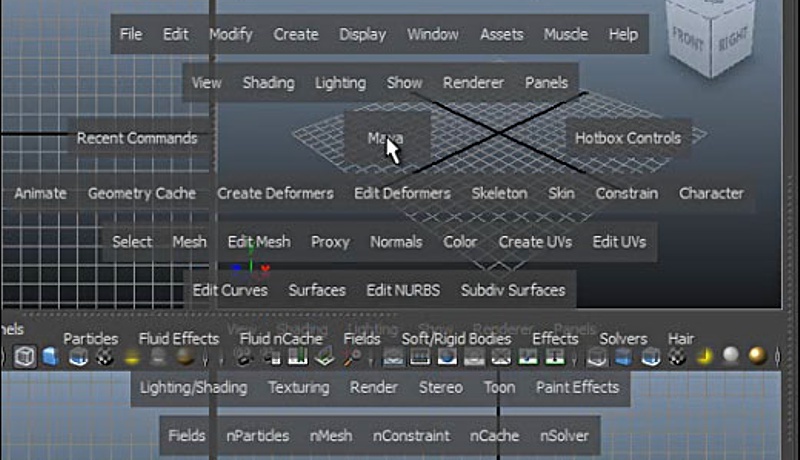Click blue Smooth Shade All icon in left panel
This screenshot has height=460, width=800.
point(50,356)
